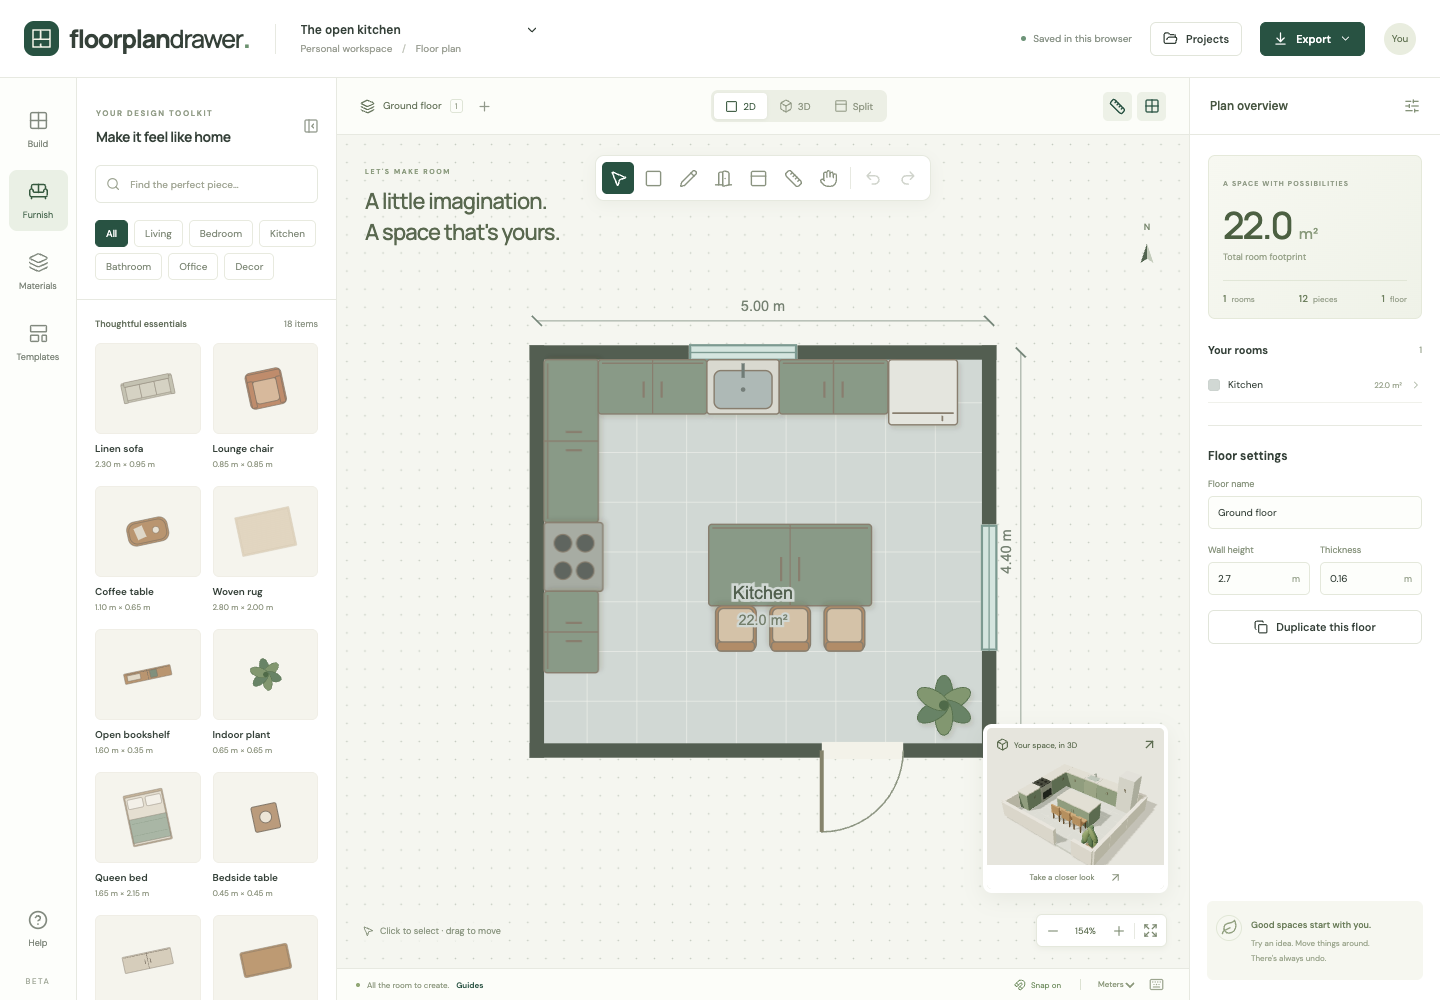Filter furniture by Kitchen category

(x=287, y=234)
